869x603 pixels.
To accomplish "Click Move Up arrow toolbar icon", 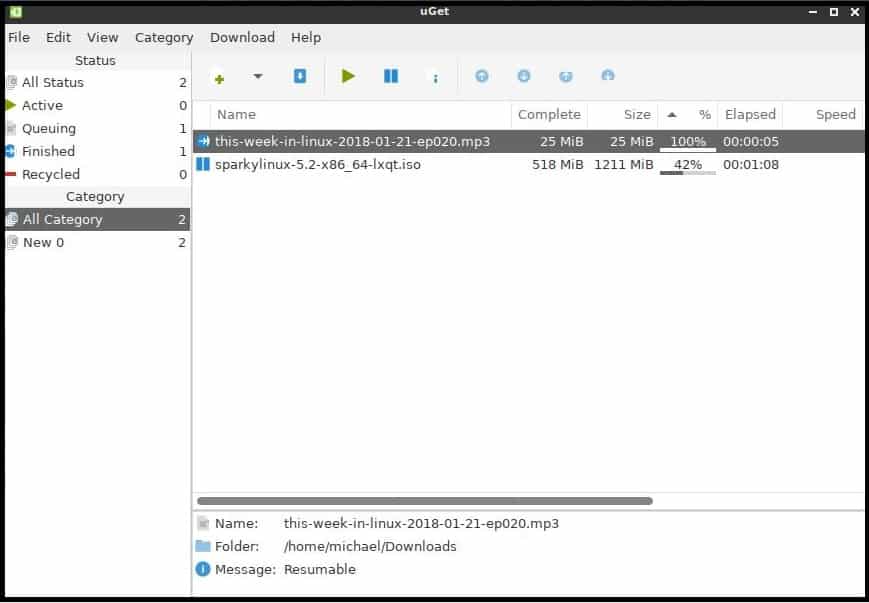I will click(x=482, y=76).
